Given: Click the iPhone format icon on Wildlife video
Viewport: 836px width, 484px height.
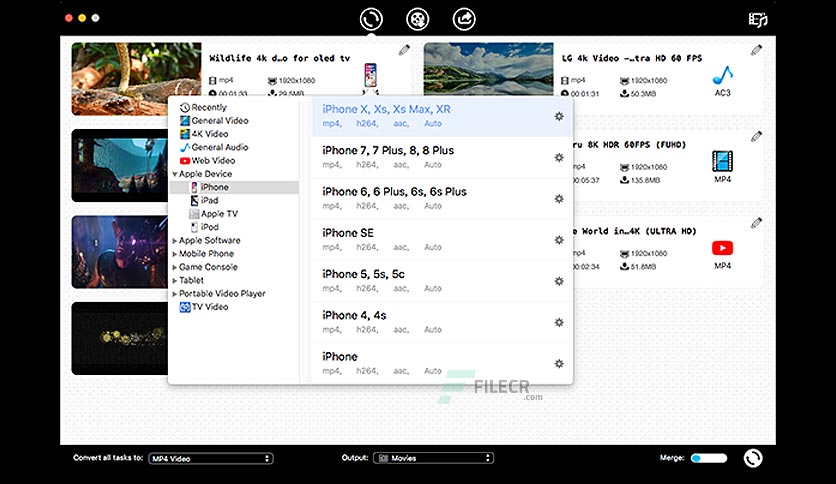Looking at the screenshot, I should click(371, 75).
